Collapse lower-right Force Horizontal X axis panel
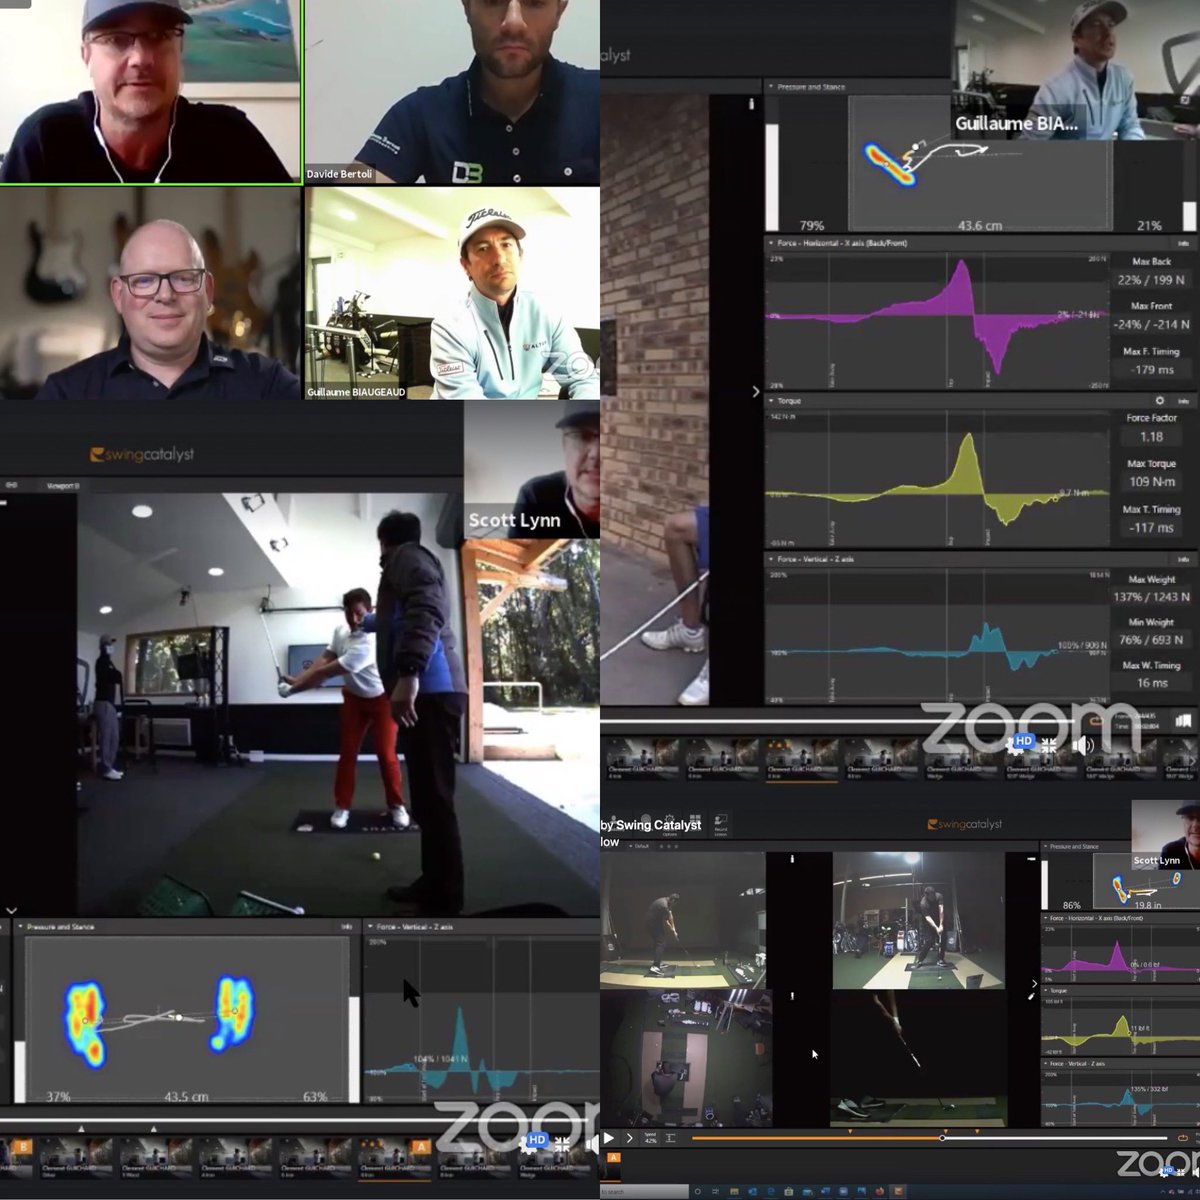Viewport: 1200px width, 1200px height. [1046, 917]
